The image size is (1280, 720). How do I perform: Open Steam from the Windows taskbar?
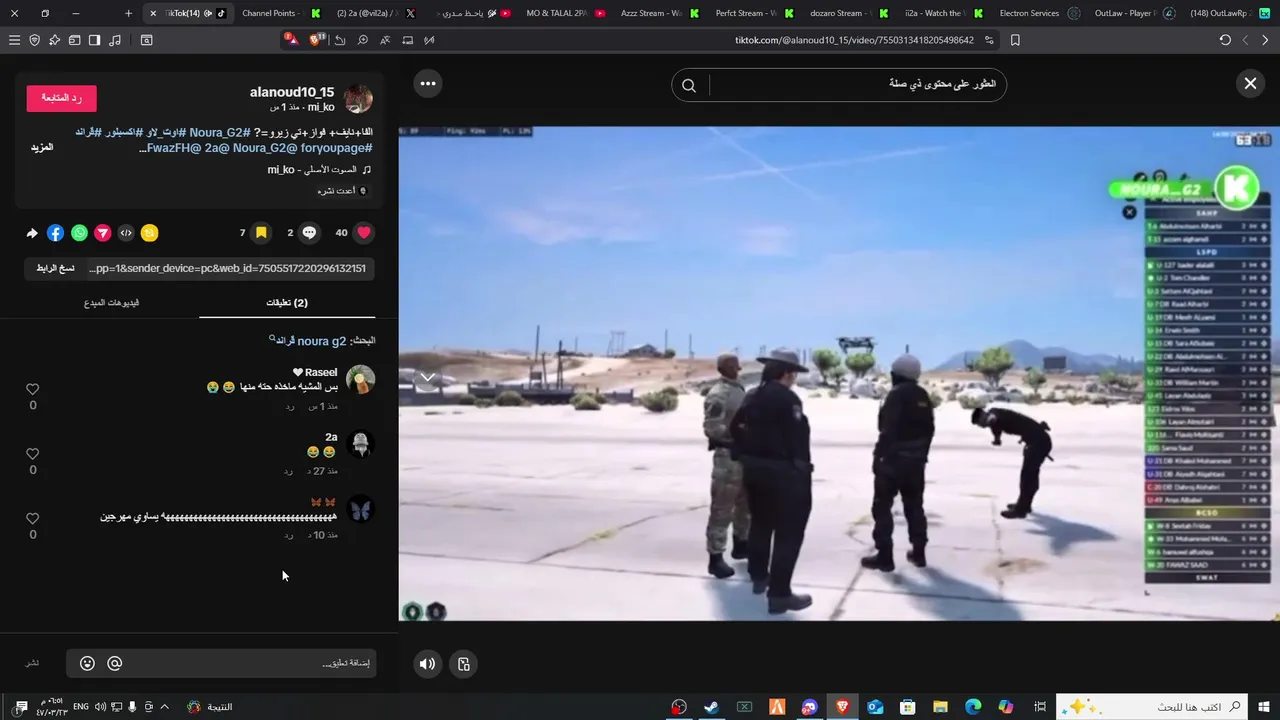click(x=711, y=707)
